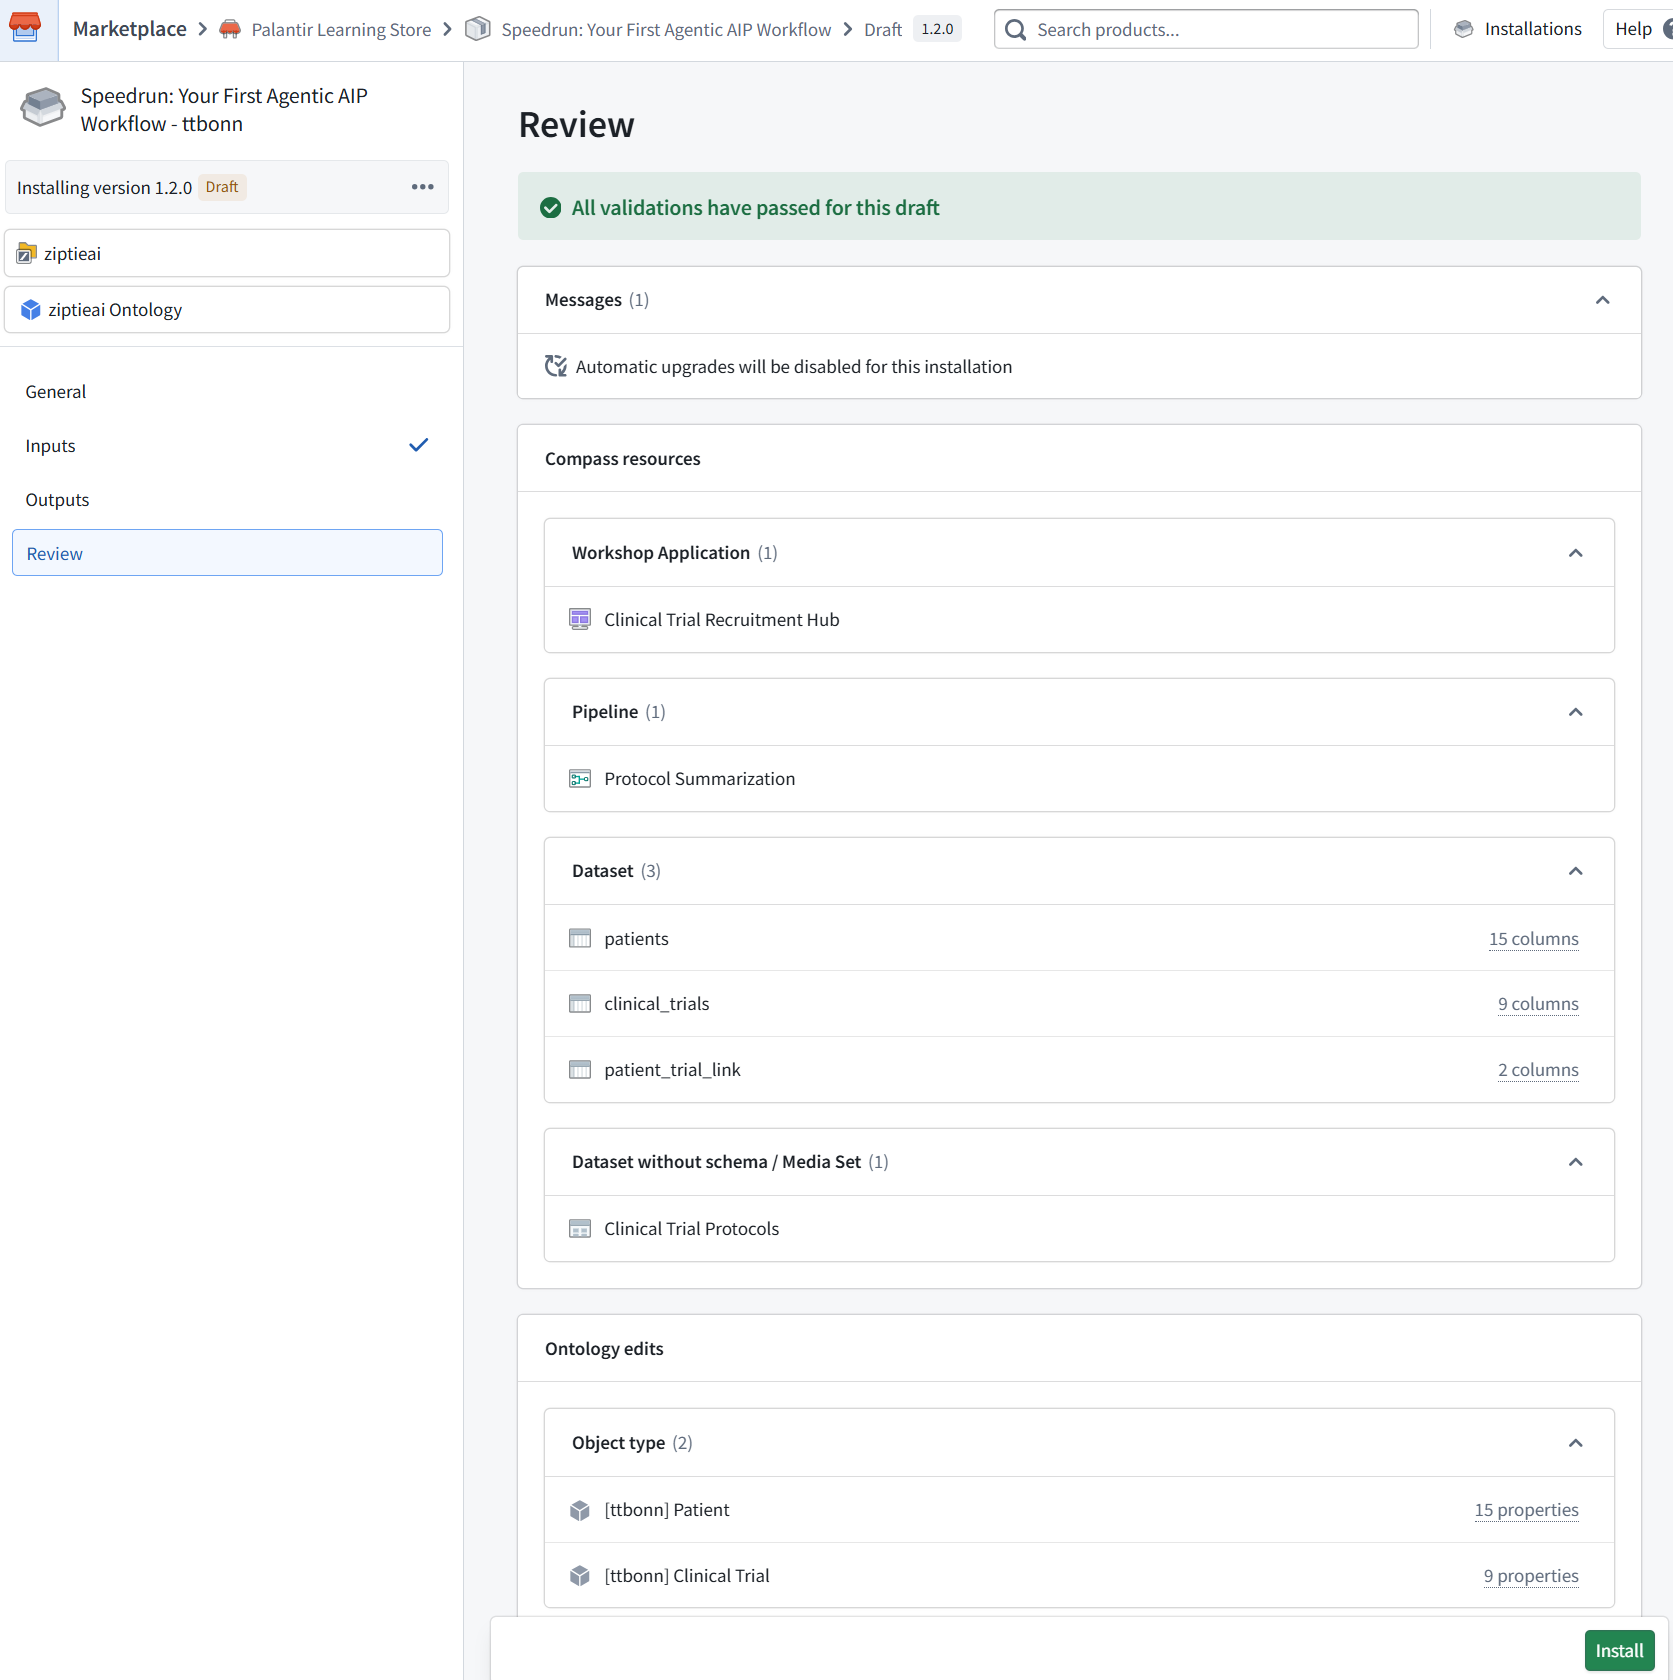Click the object type icon for [ttbonn] Clinical Trial
The width and height of the screenshot is (1673, 1680).
point(580,1576)
